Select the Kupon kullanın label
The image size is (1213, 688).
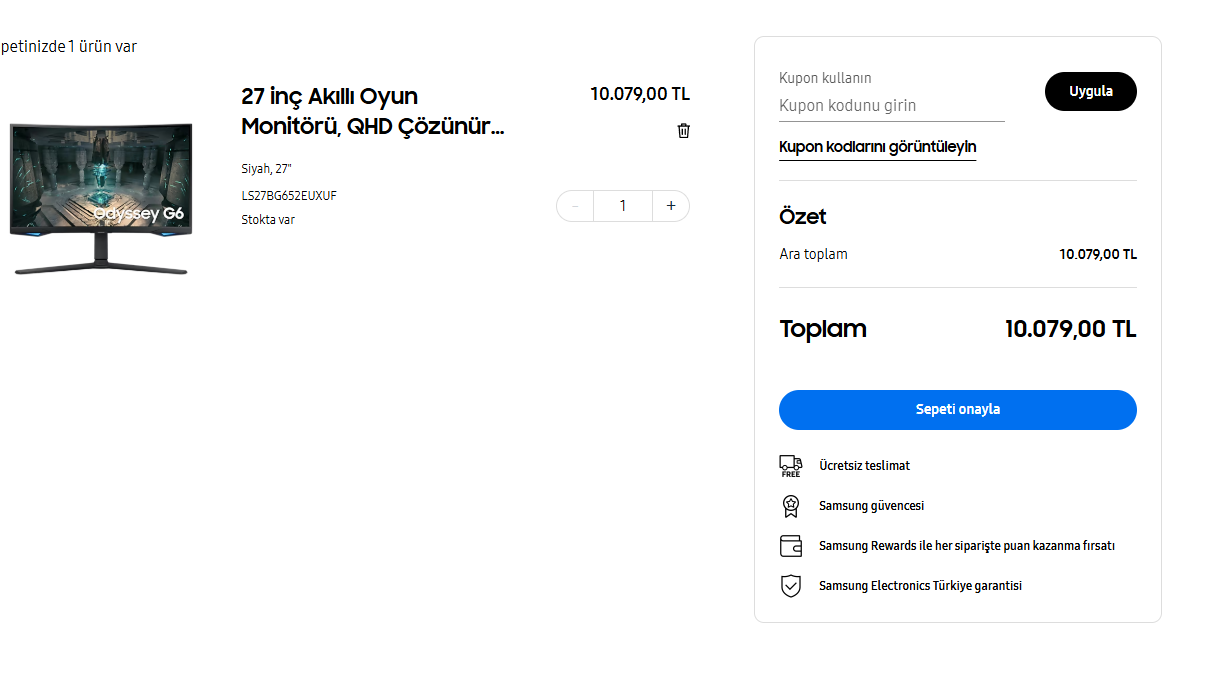(x=825, y=78)
